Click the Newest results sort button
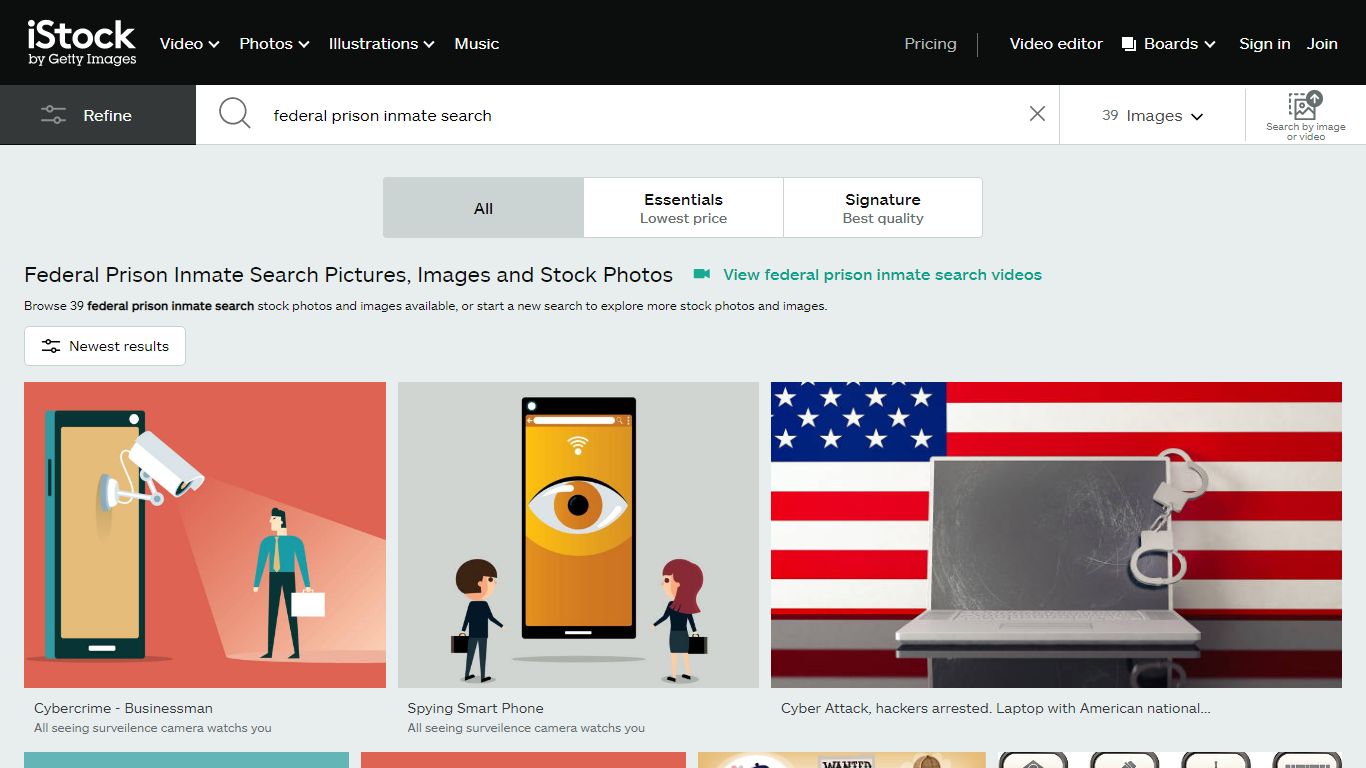The image size is (1366, 768). [x=105, y=346]
